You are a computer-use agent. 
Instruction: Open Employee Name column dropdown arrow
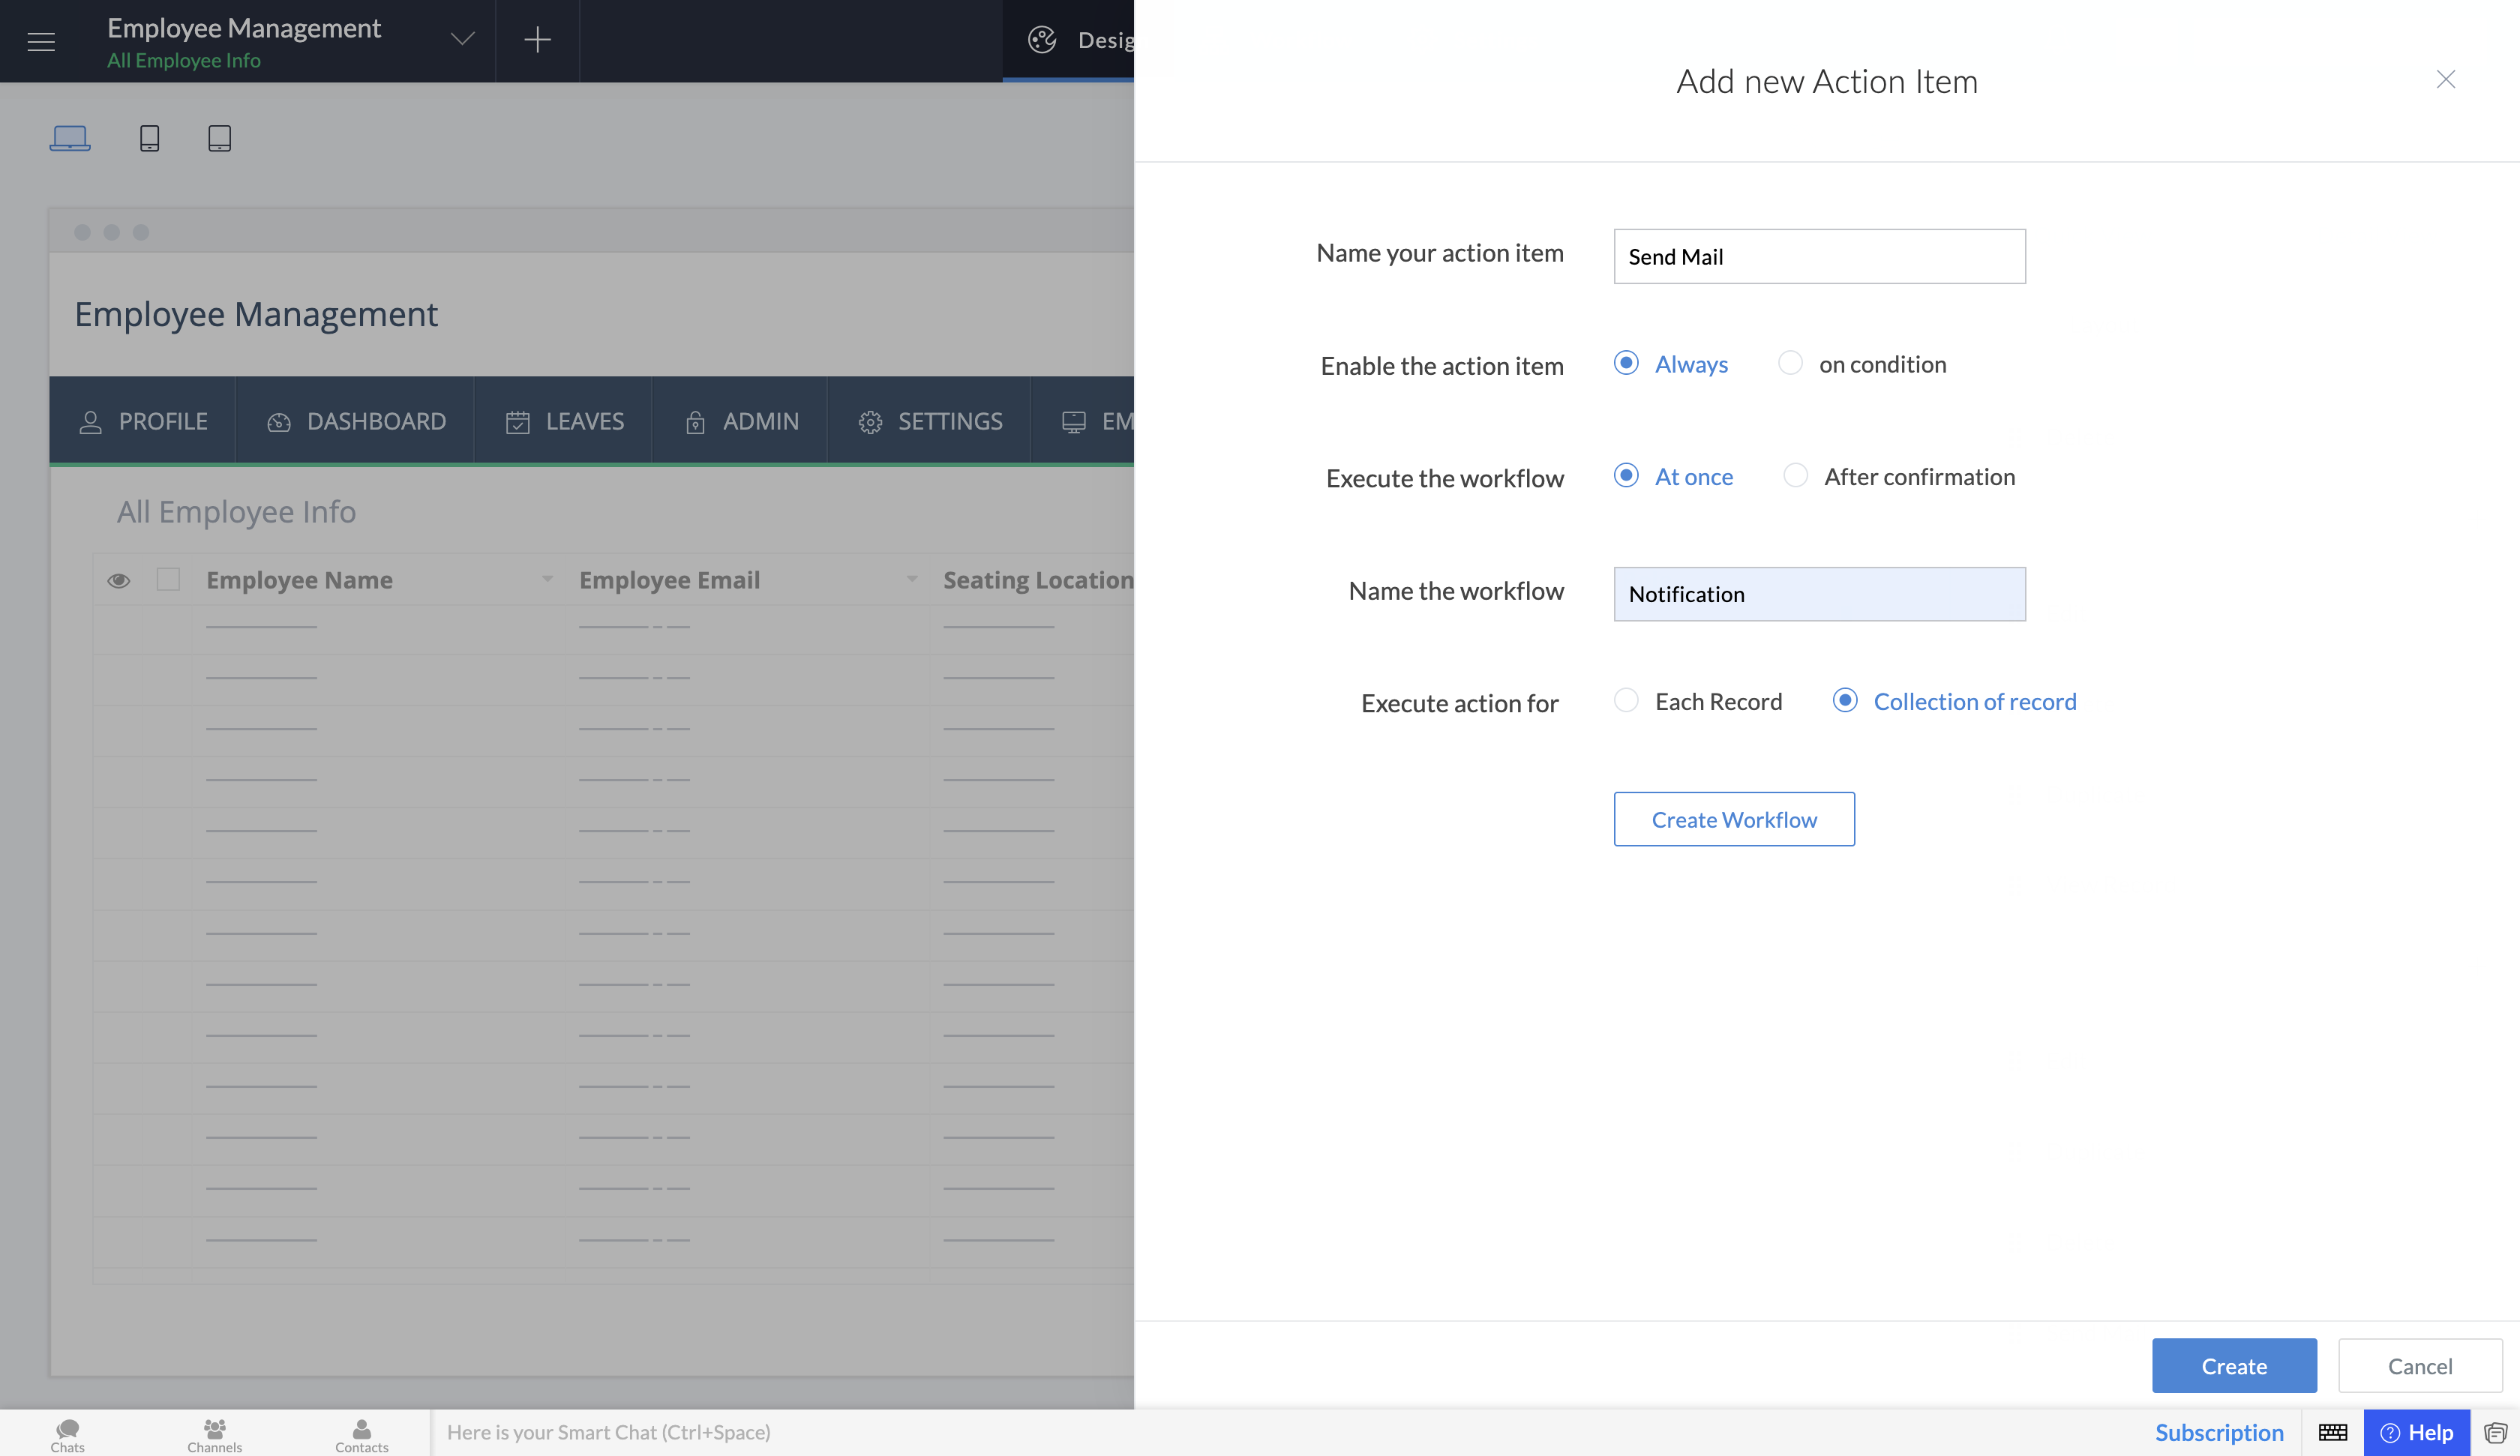(547, 579)
